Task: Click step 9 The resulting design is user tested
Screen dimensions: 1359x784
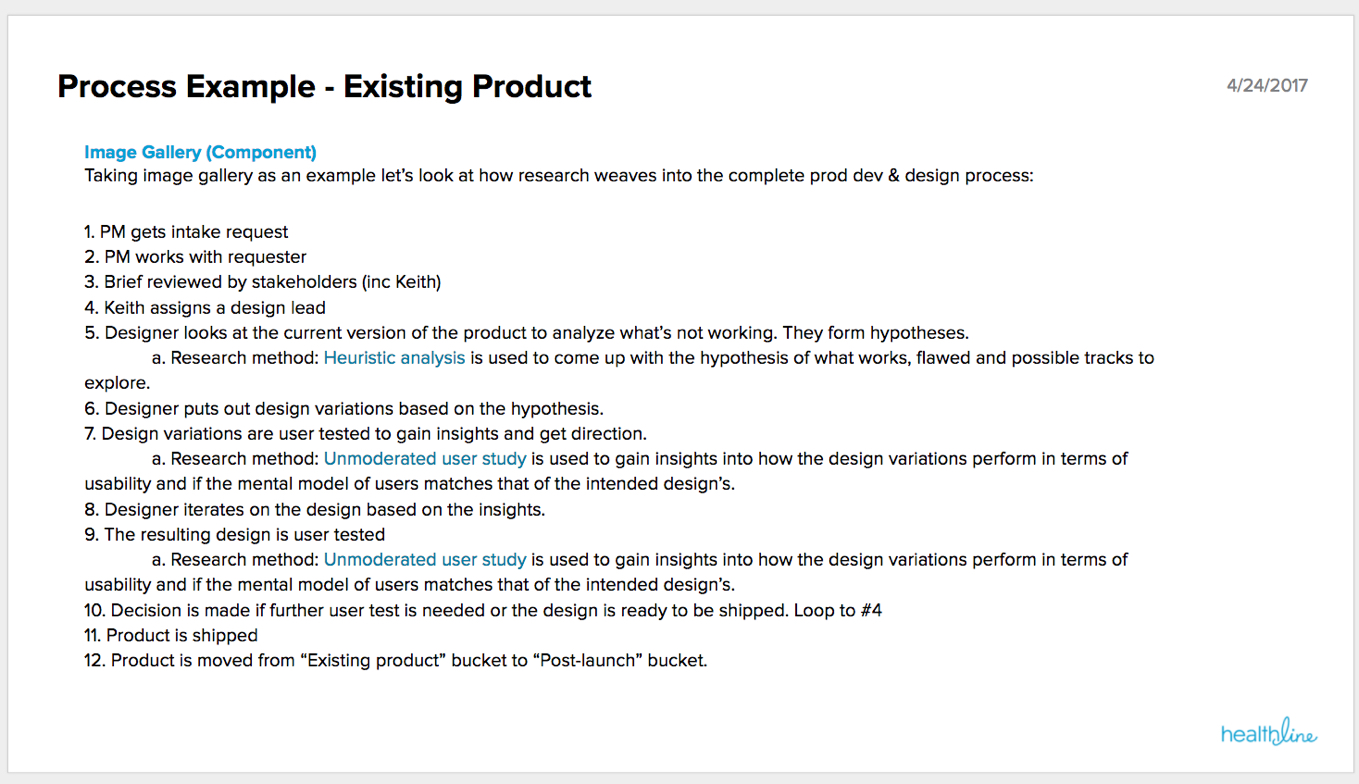Action: point(235,534)
